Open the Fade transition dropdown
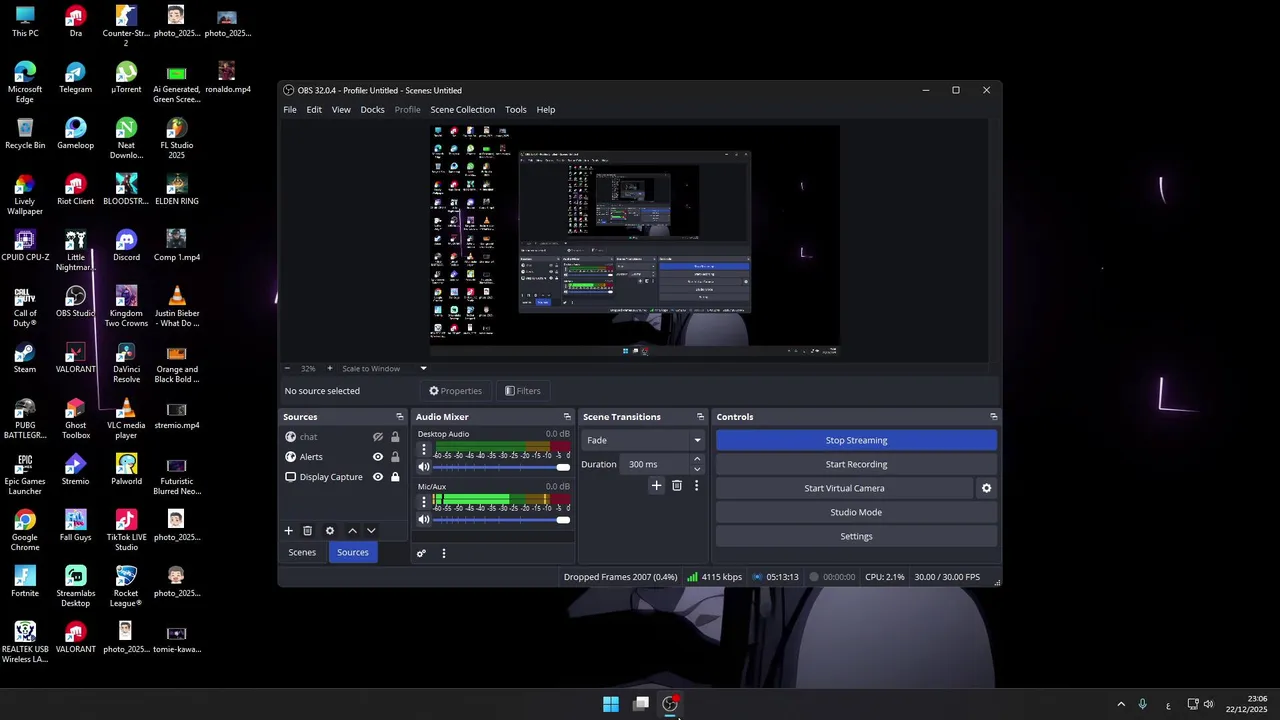Screen dimensions: 1280x720 (x=643, y=440)
